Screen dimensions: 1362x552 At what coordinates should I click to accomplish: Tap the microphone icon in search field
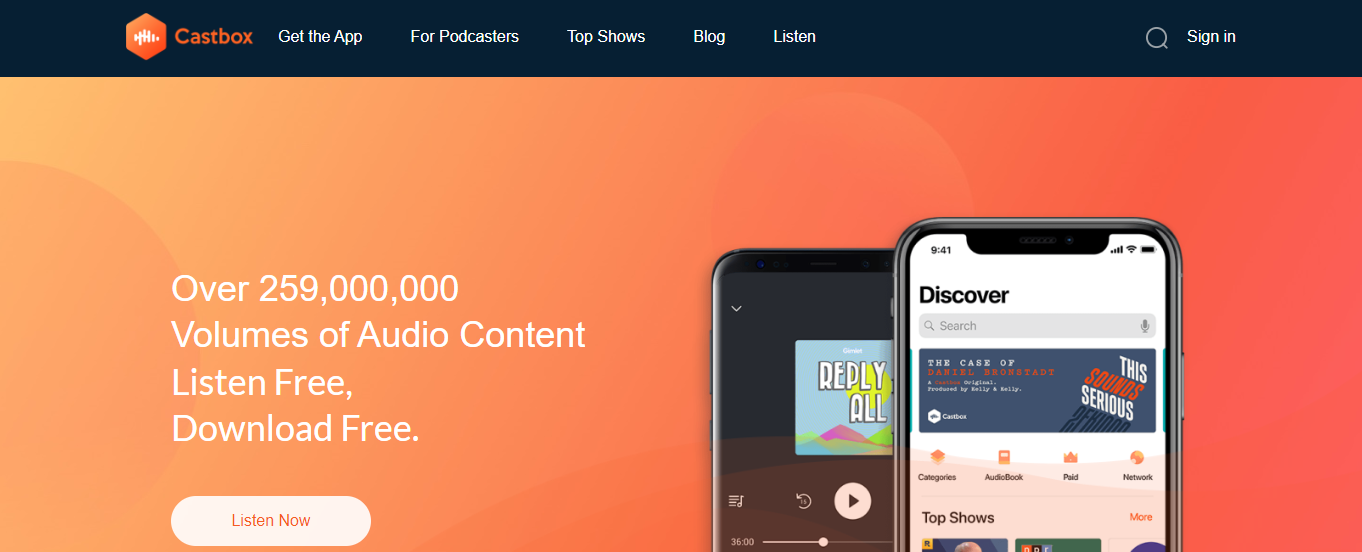tap(1145, 326)
